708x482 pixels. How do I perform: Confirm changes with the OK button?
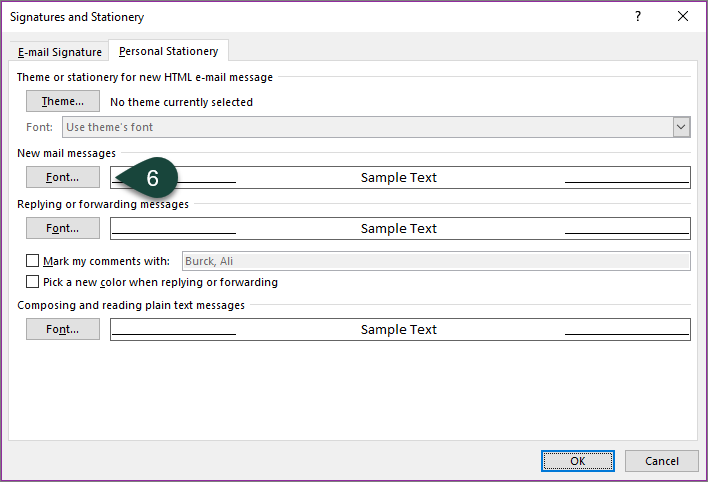coord(578,461)
